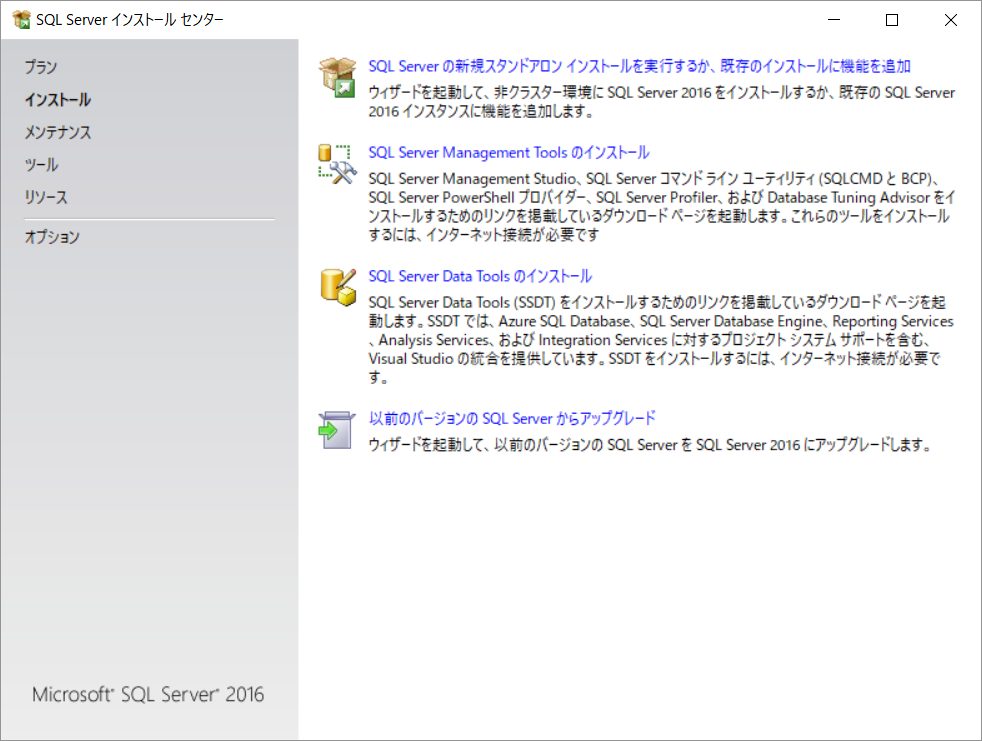
Task: Start SQL Server の新規スタンドアロン インストール link
Action: click(639, 66)
